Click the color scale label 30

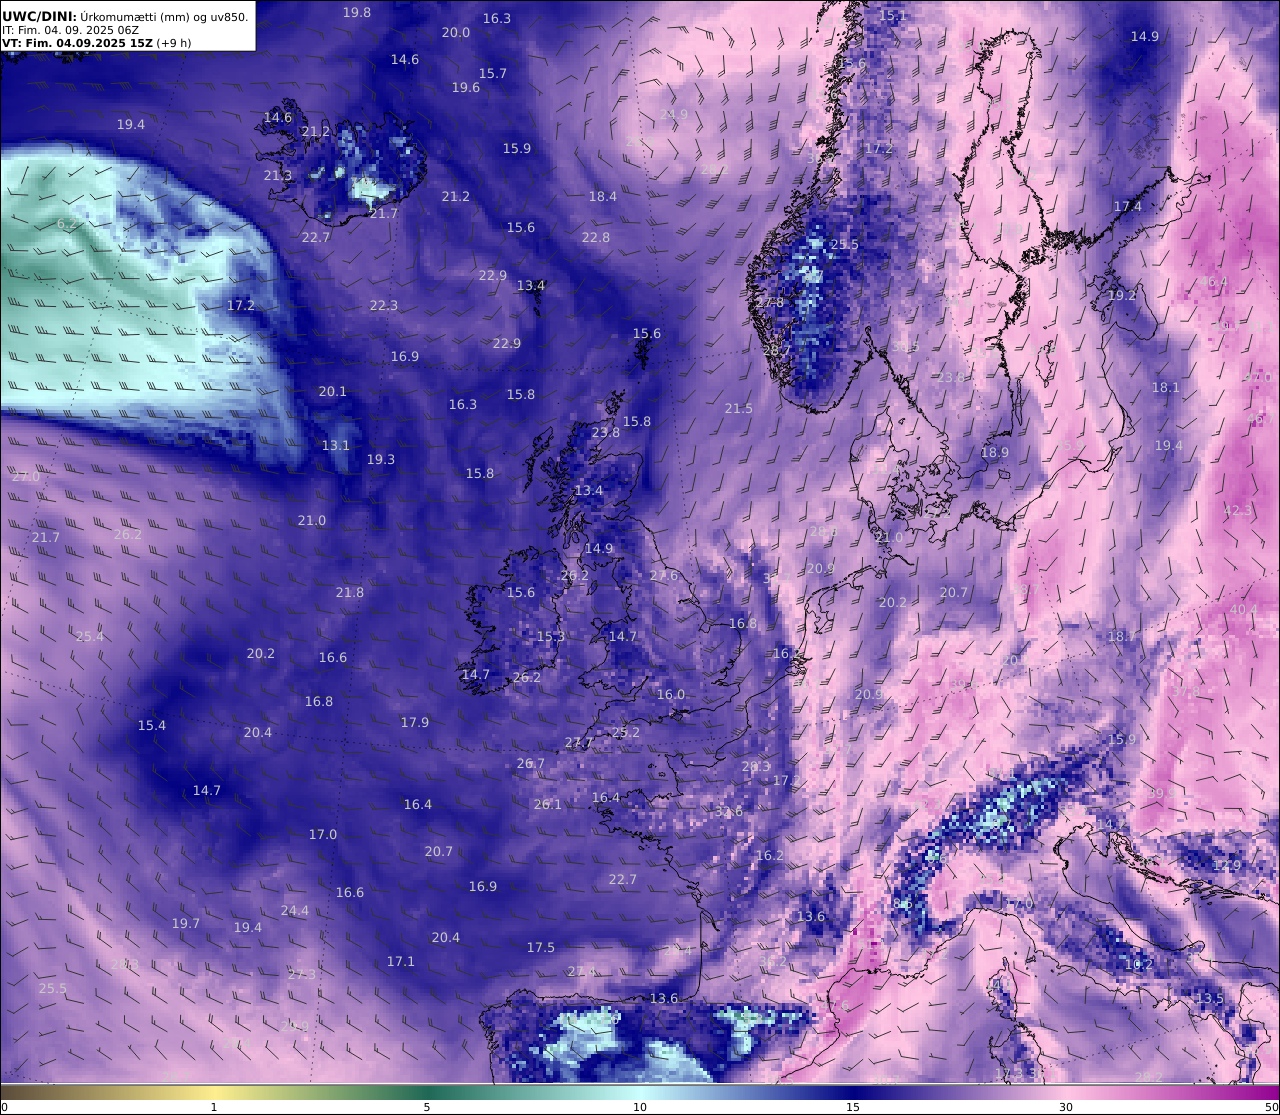click(x=1066, y=1107)
